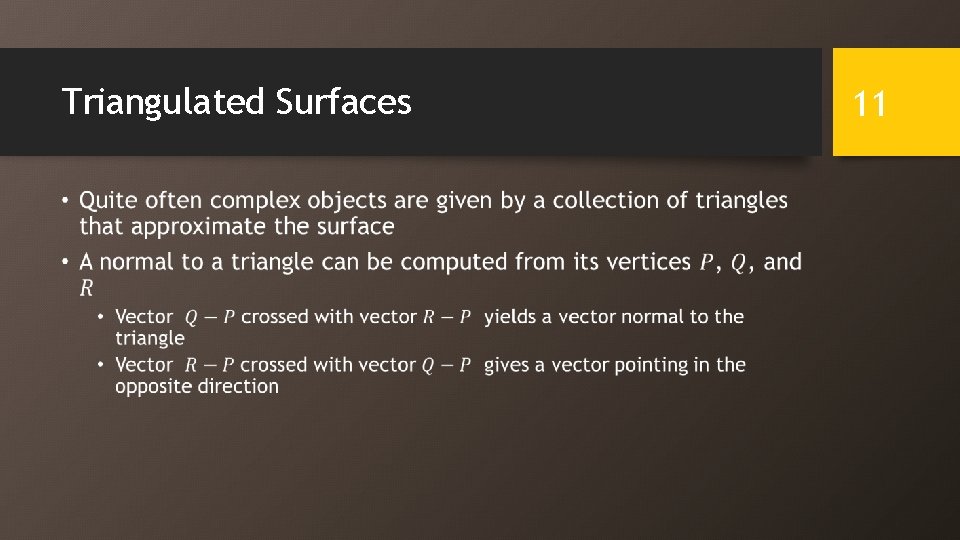Select the yellow slide number box
Image resolution: width=960 pixels, height=540 pixels.
click(896, 102)
